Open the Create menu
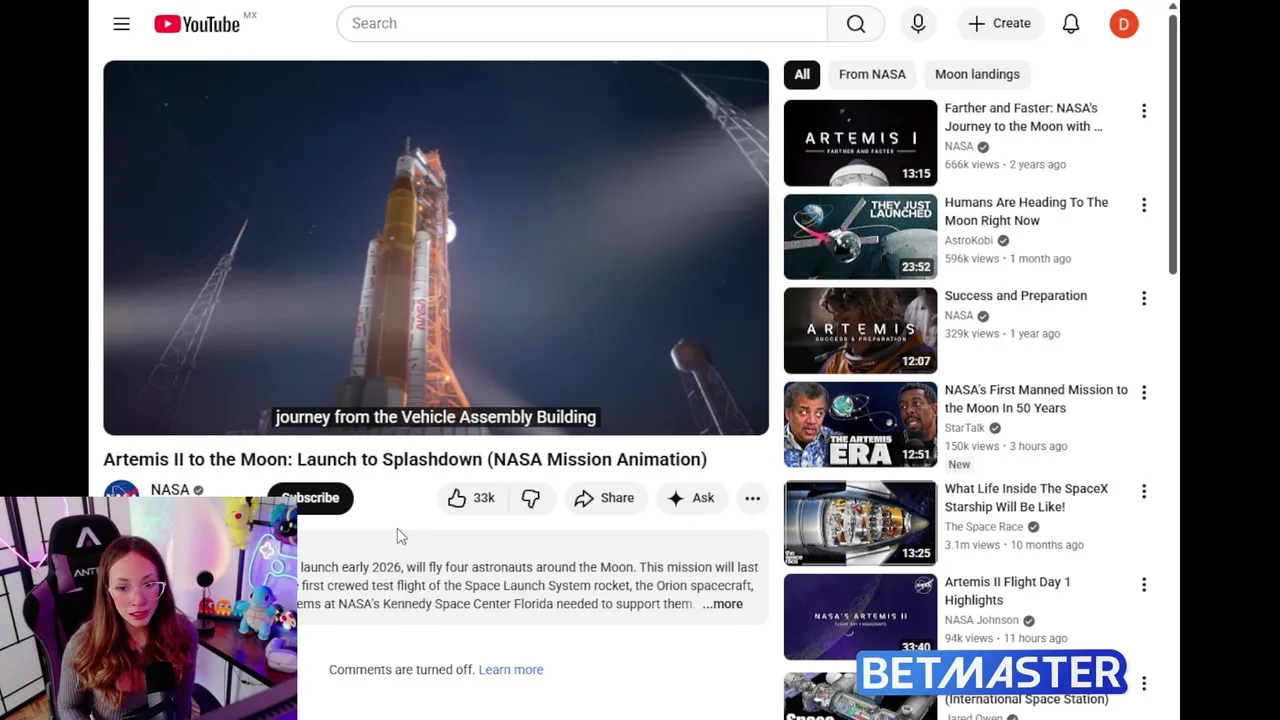The height and width of the screenshot is (720, 1280). pyautogui.click(x=999, y=24)
